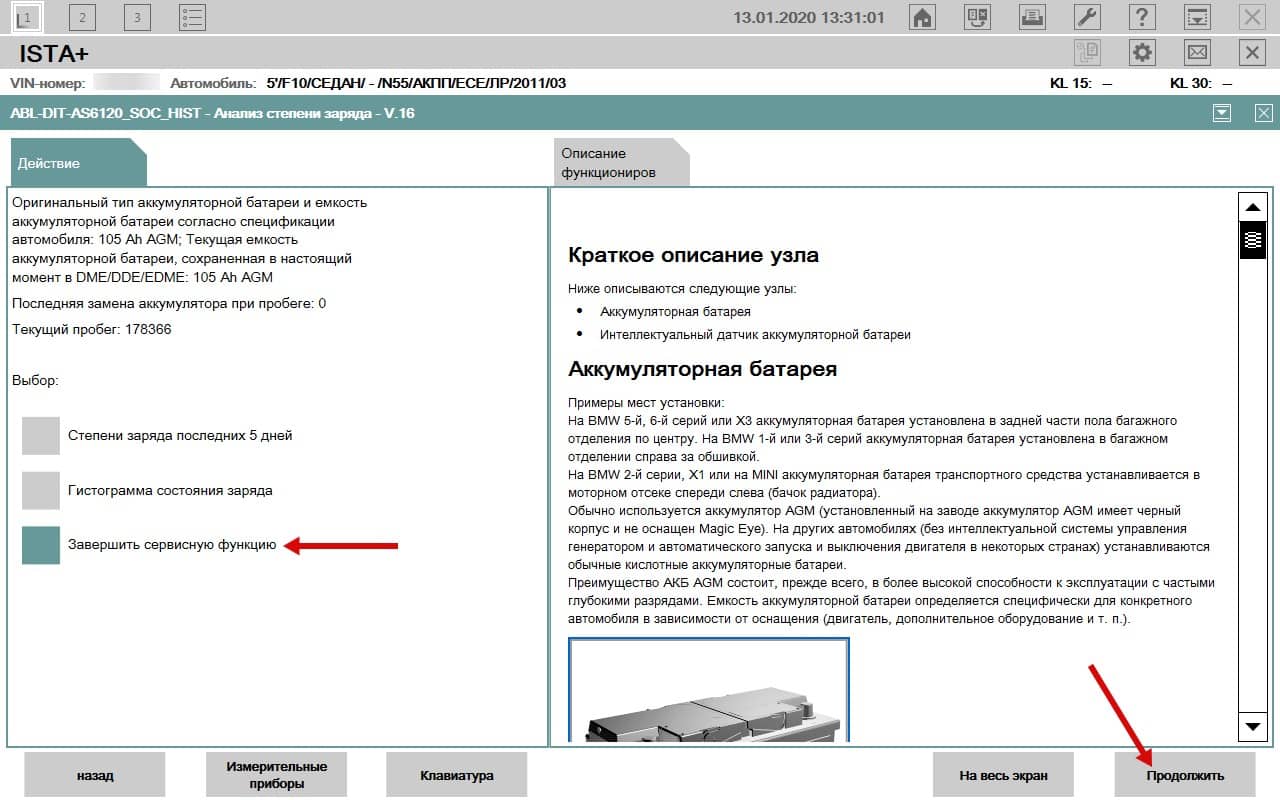Collapse the procedure header dropdown arrow
This screenshot has width=1280, height=800.
1222,113
